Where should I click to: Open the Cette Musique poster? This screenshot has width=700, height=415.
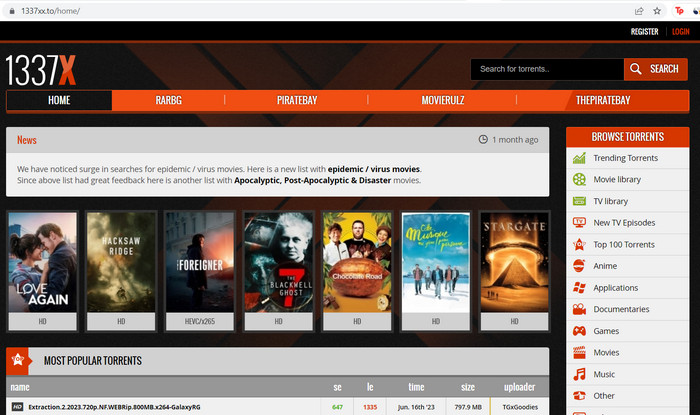[x=436, y=263]
